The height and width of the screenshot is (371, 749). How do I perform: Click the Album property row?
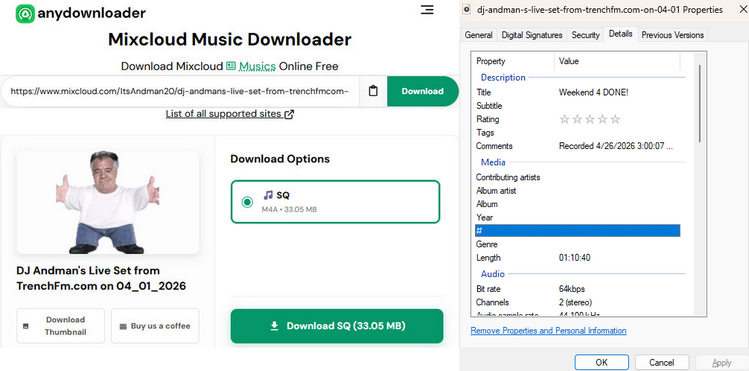578,204
